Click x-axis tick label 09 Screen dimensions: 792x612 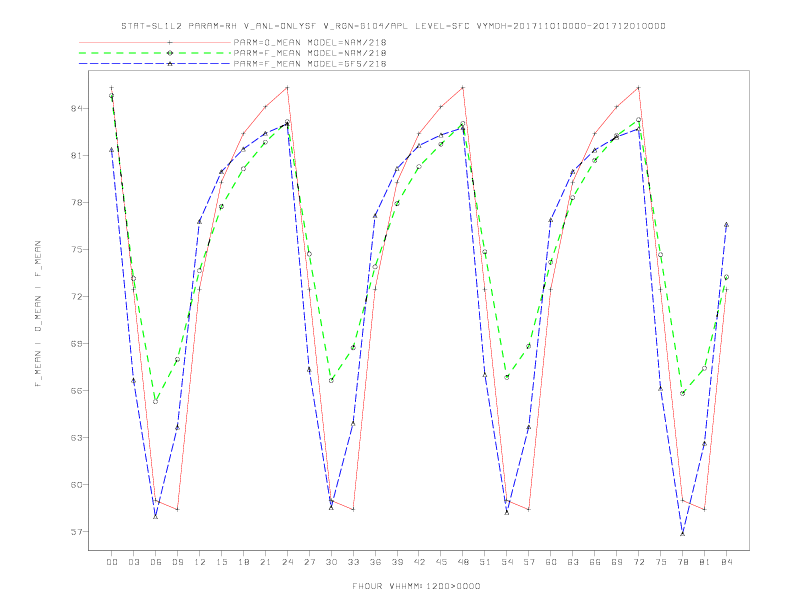coord(177,562)
